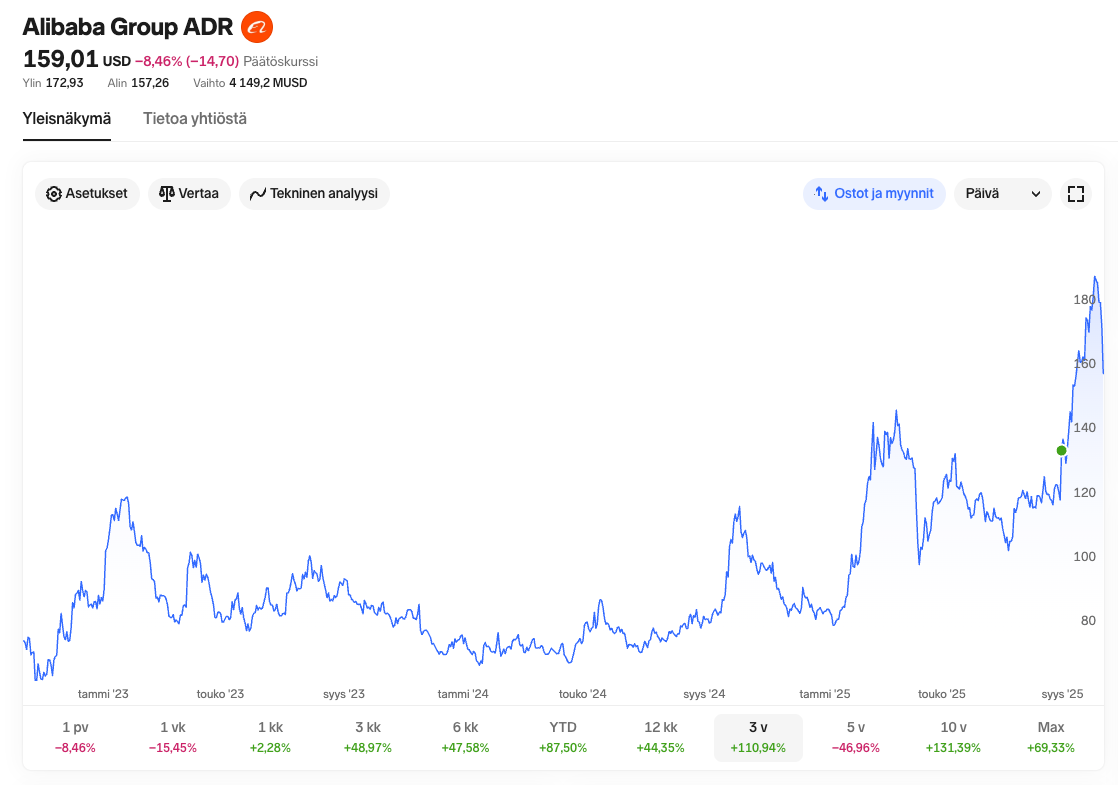Click the 80 price axis label
This screenshot has width=1118, height=785.
[x=1088, y=620]
